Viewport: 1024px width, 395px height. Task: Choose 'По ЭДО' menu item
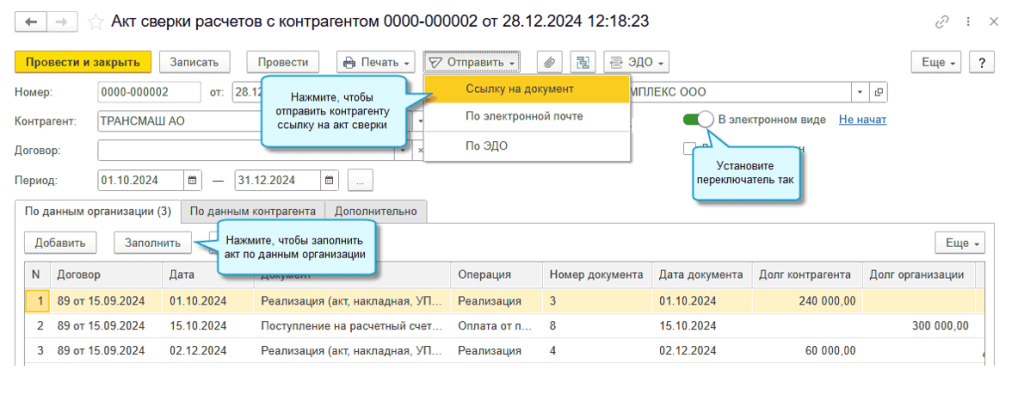(527, 146)
